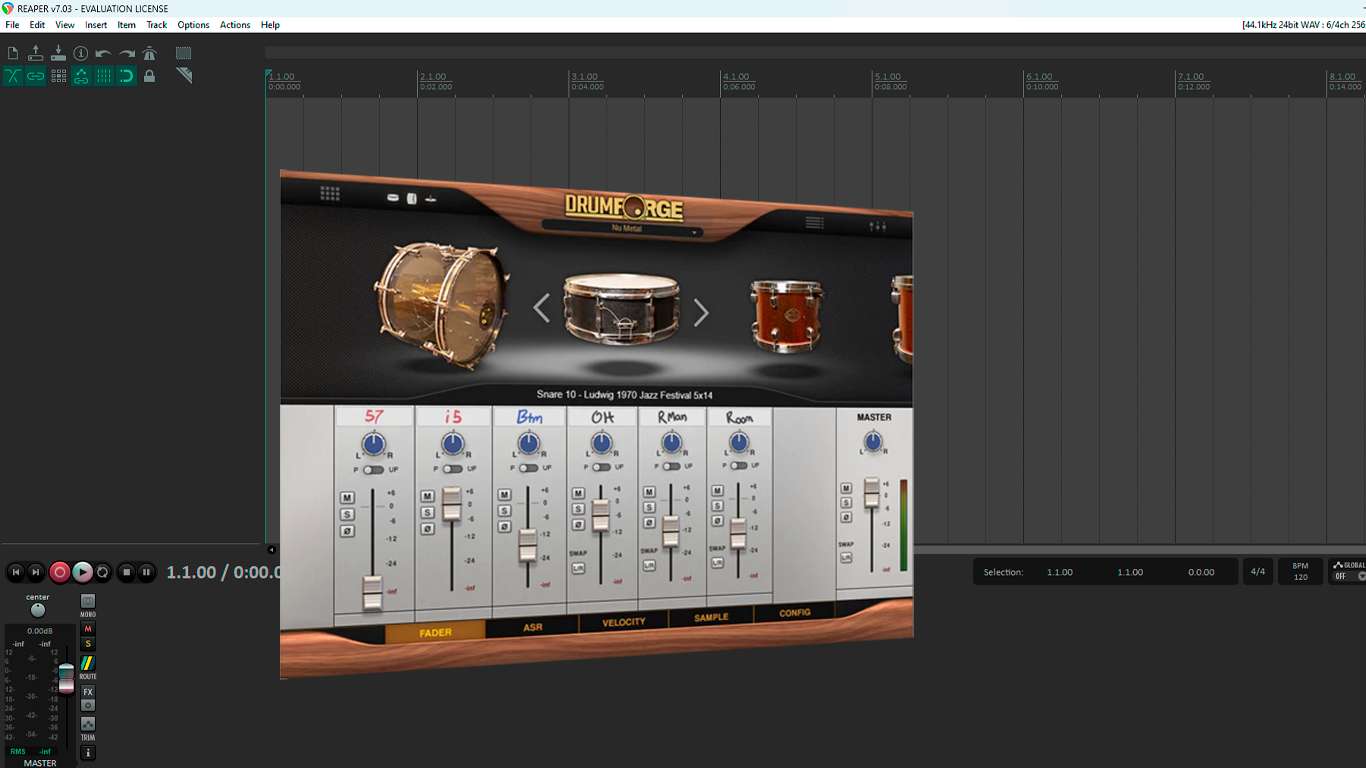Toggle envelope points move with items button
The image size is (1366, 768).
(x=81, y=76)
